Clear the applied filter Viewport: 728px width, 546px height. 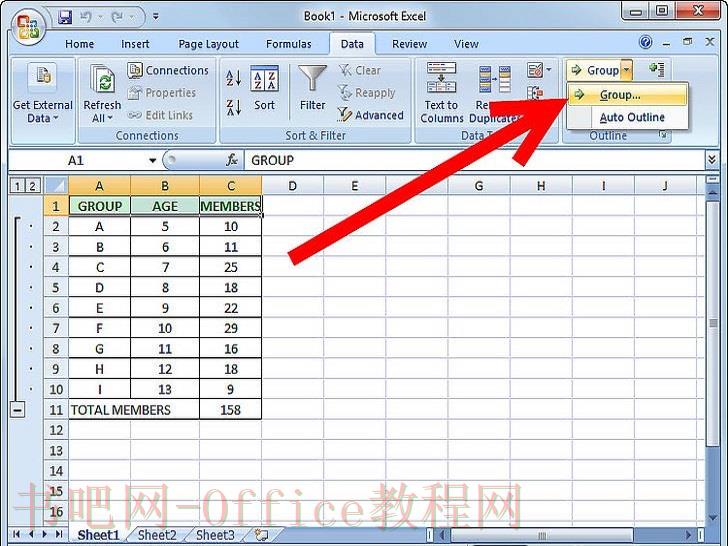360,71
